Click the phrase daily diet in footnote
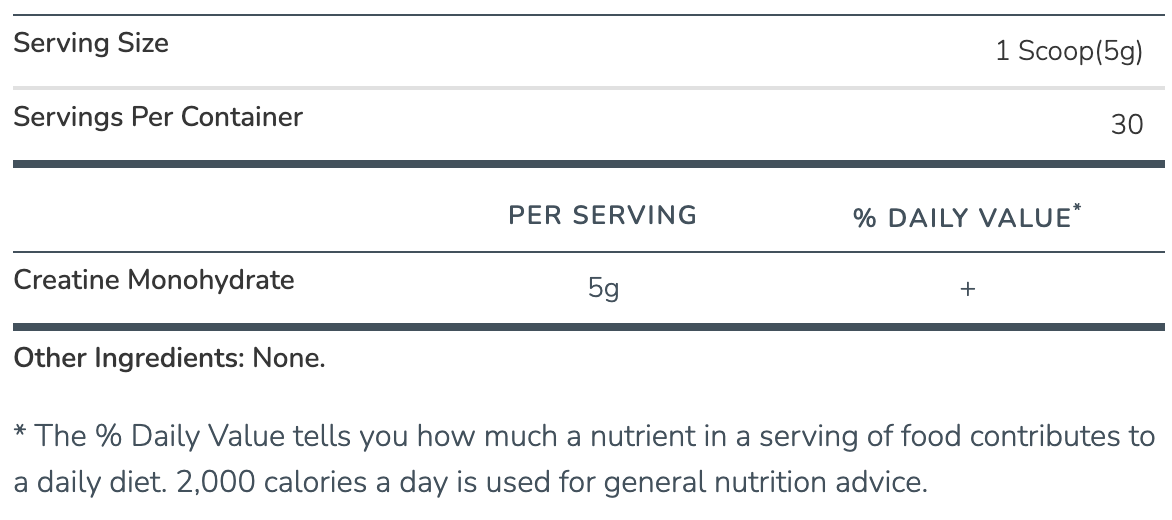1172x520 pixels. [103, 482]
